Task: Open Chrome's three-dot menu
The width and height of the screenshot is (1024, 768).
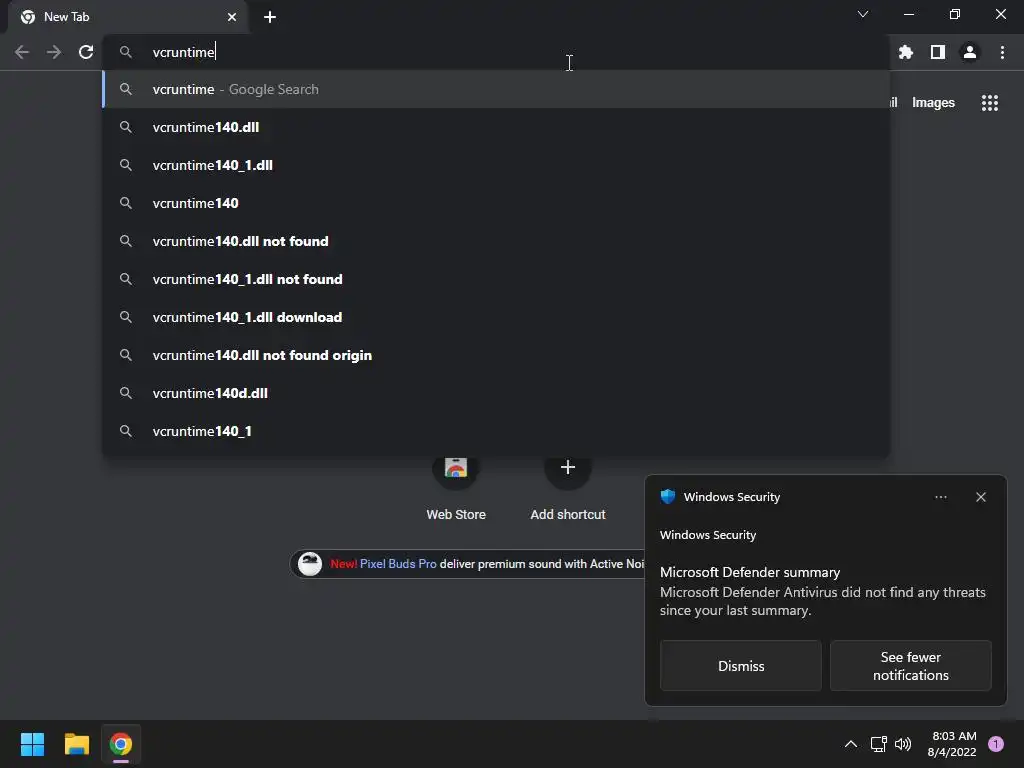Action: click(x=1002, y=52)
